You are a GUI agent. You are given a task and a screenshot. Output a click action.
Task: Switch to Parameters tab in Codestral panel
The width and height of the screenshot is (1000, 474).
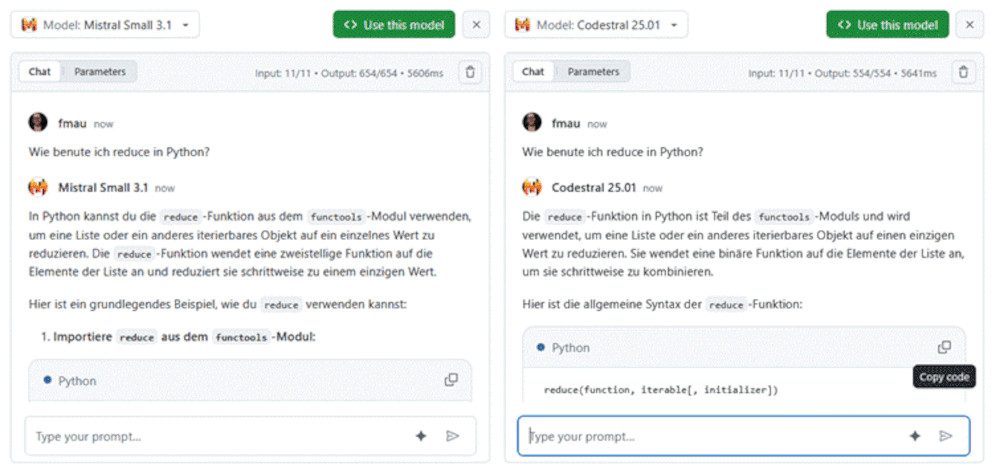click(594, 72)
